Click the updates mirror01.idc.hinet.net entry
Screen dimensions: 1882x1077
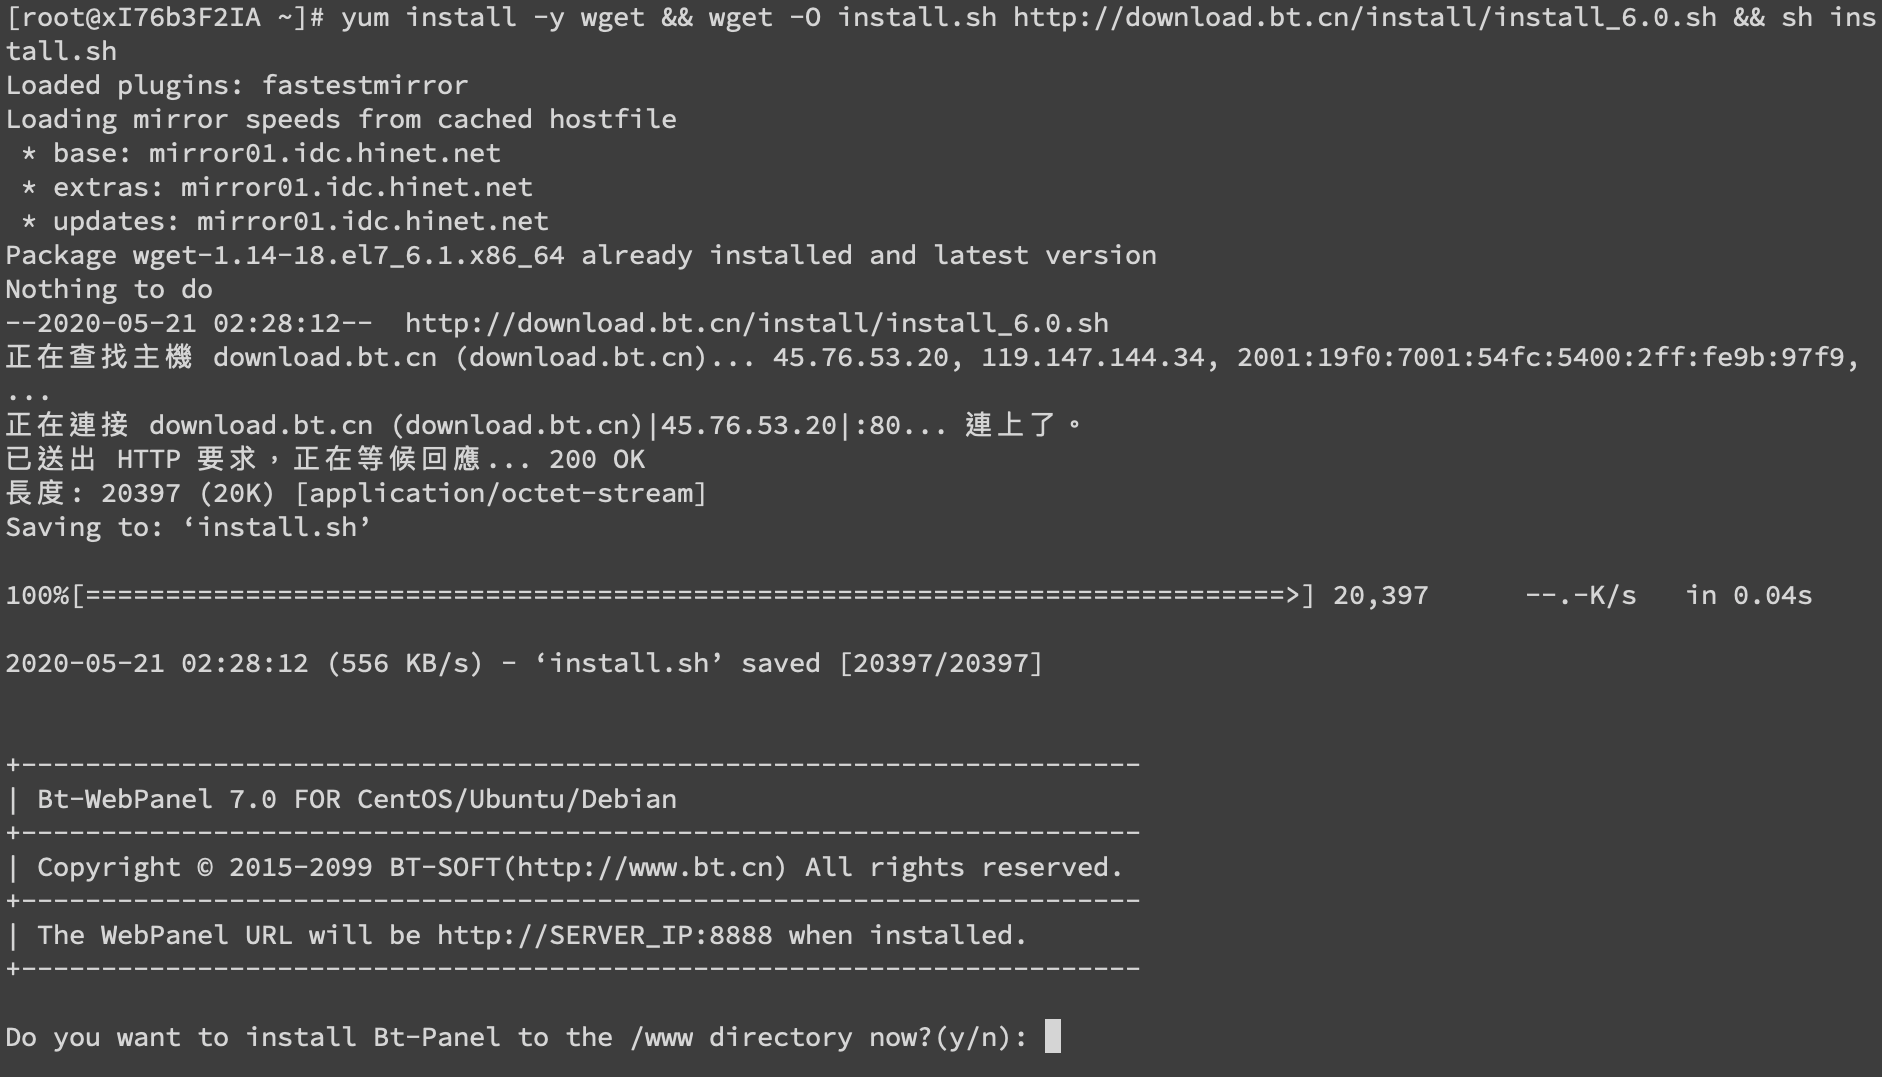pyautogui.click(x=285, y=221)
